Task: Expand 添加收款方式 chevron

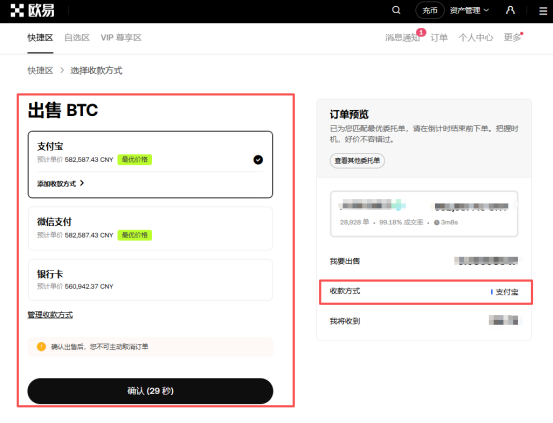Action: pos(81,183)
